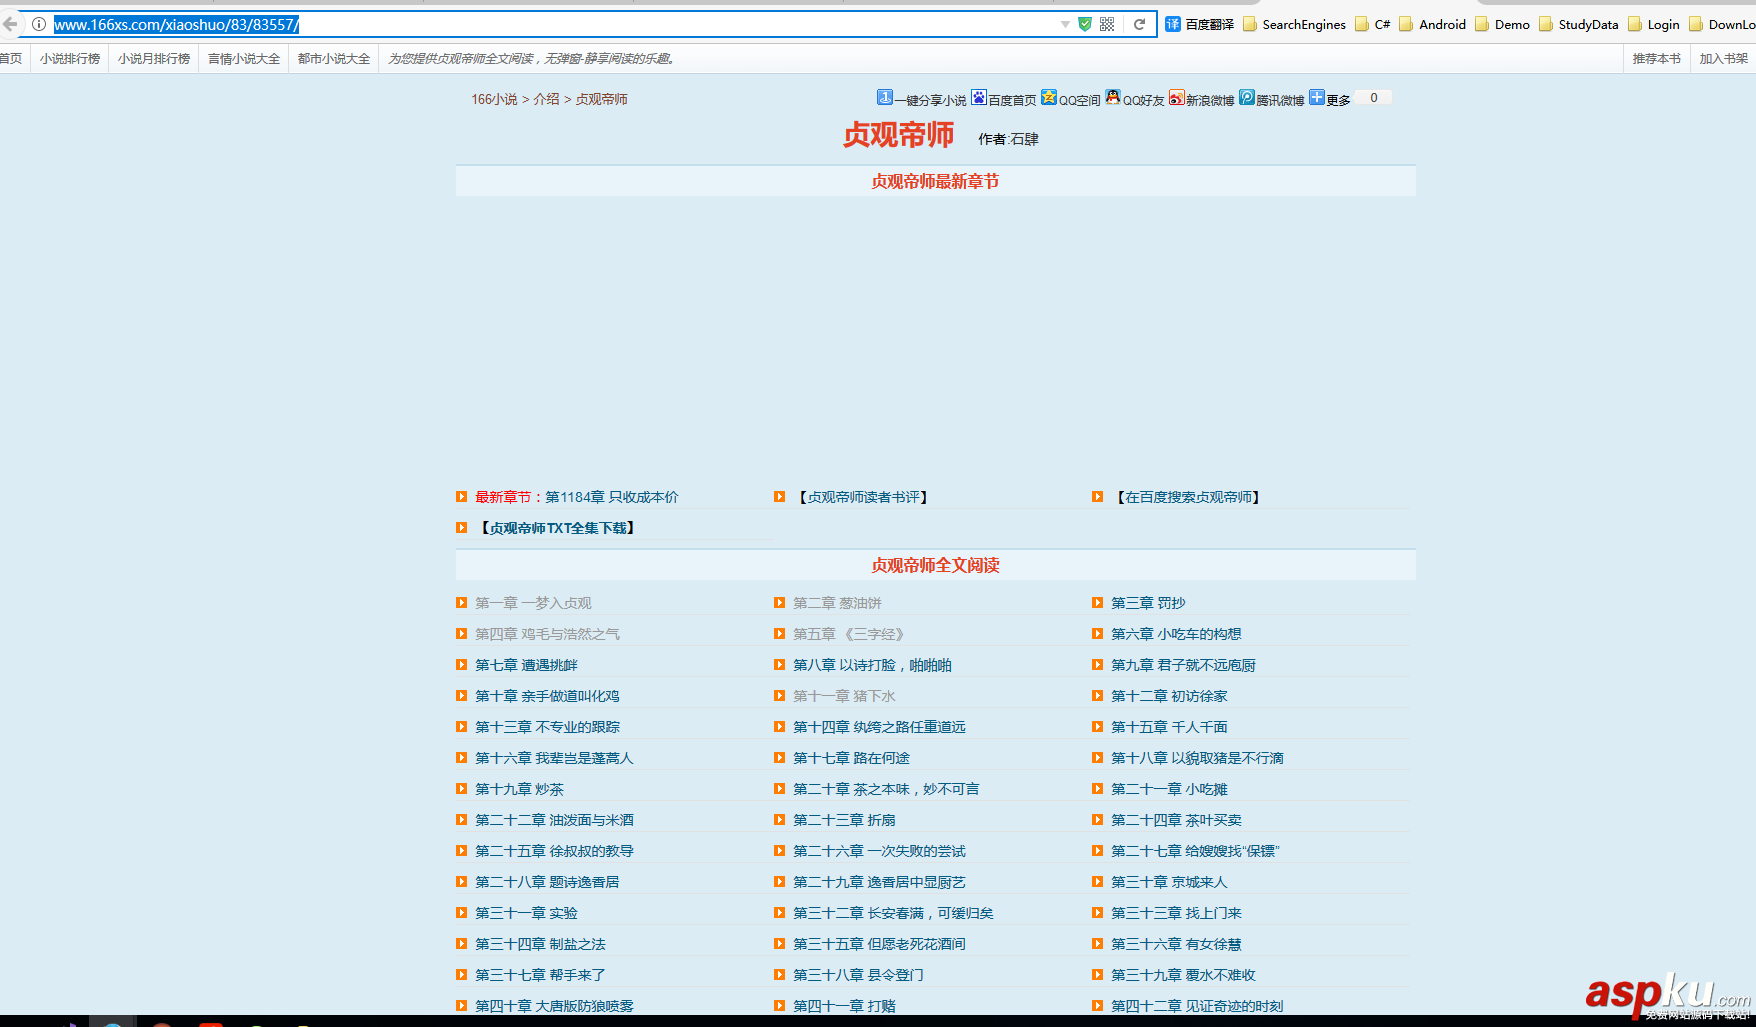Share to 百度首页 via paw icon
The image size is (1756, 1027).
(979, 97)
